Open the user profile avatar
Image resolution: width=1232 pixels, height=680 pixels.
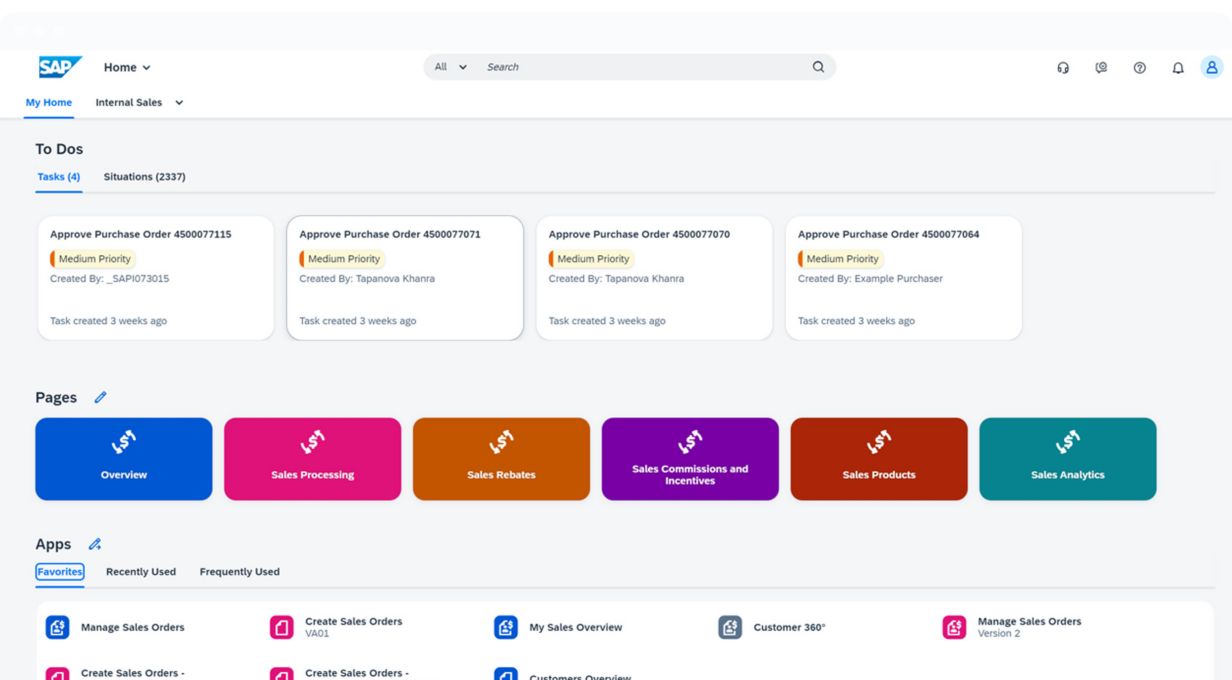click(x=1212, y=68)
